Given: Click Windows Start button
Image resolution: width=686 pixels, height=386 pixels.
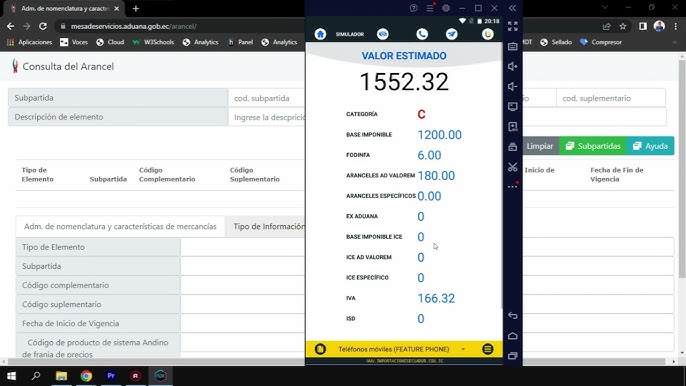Looking at the screenshot, I should 11,376.
